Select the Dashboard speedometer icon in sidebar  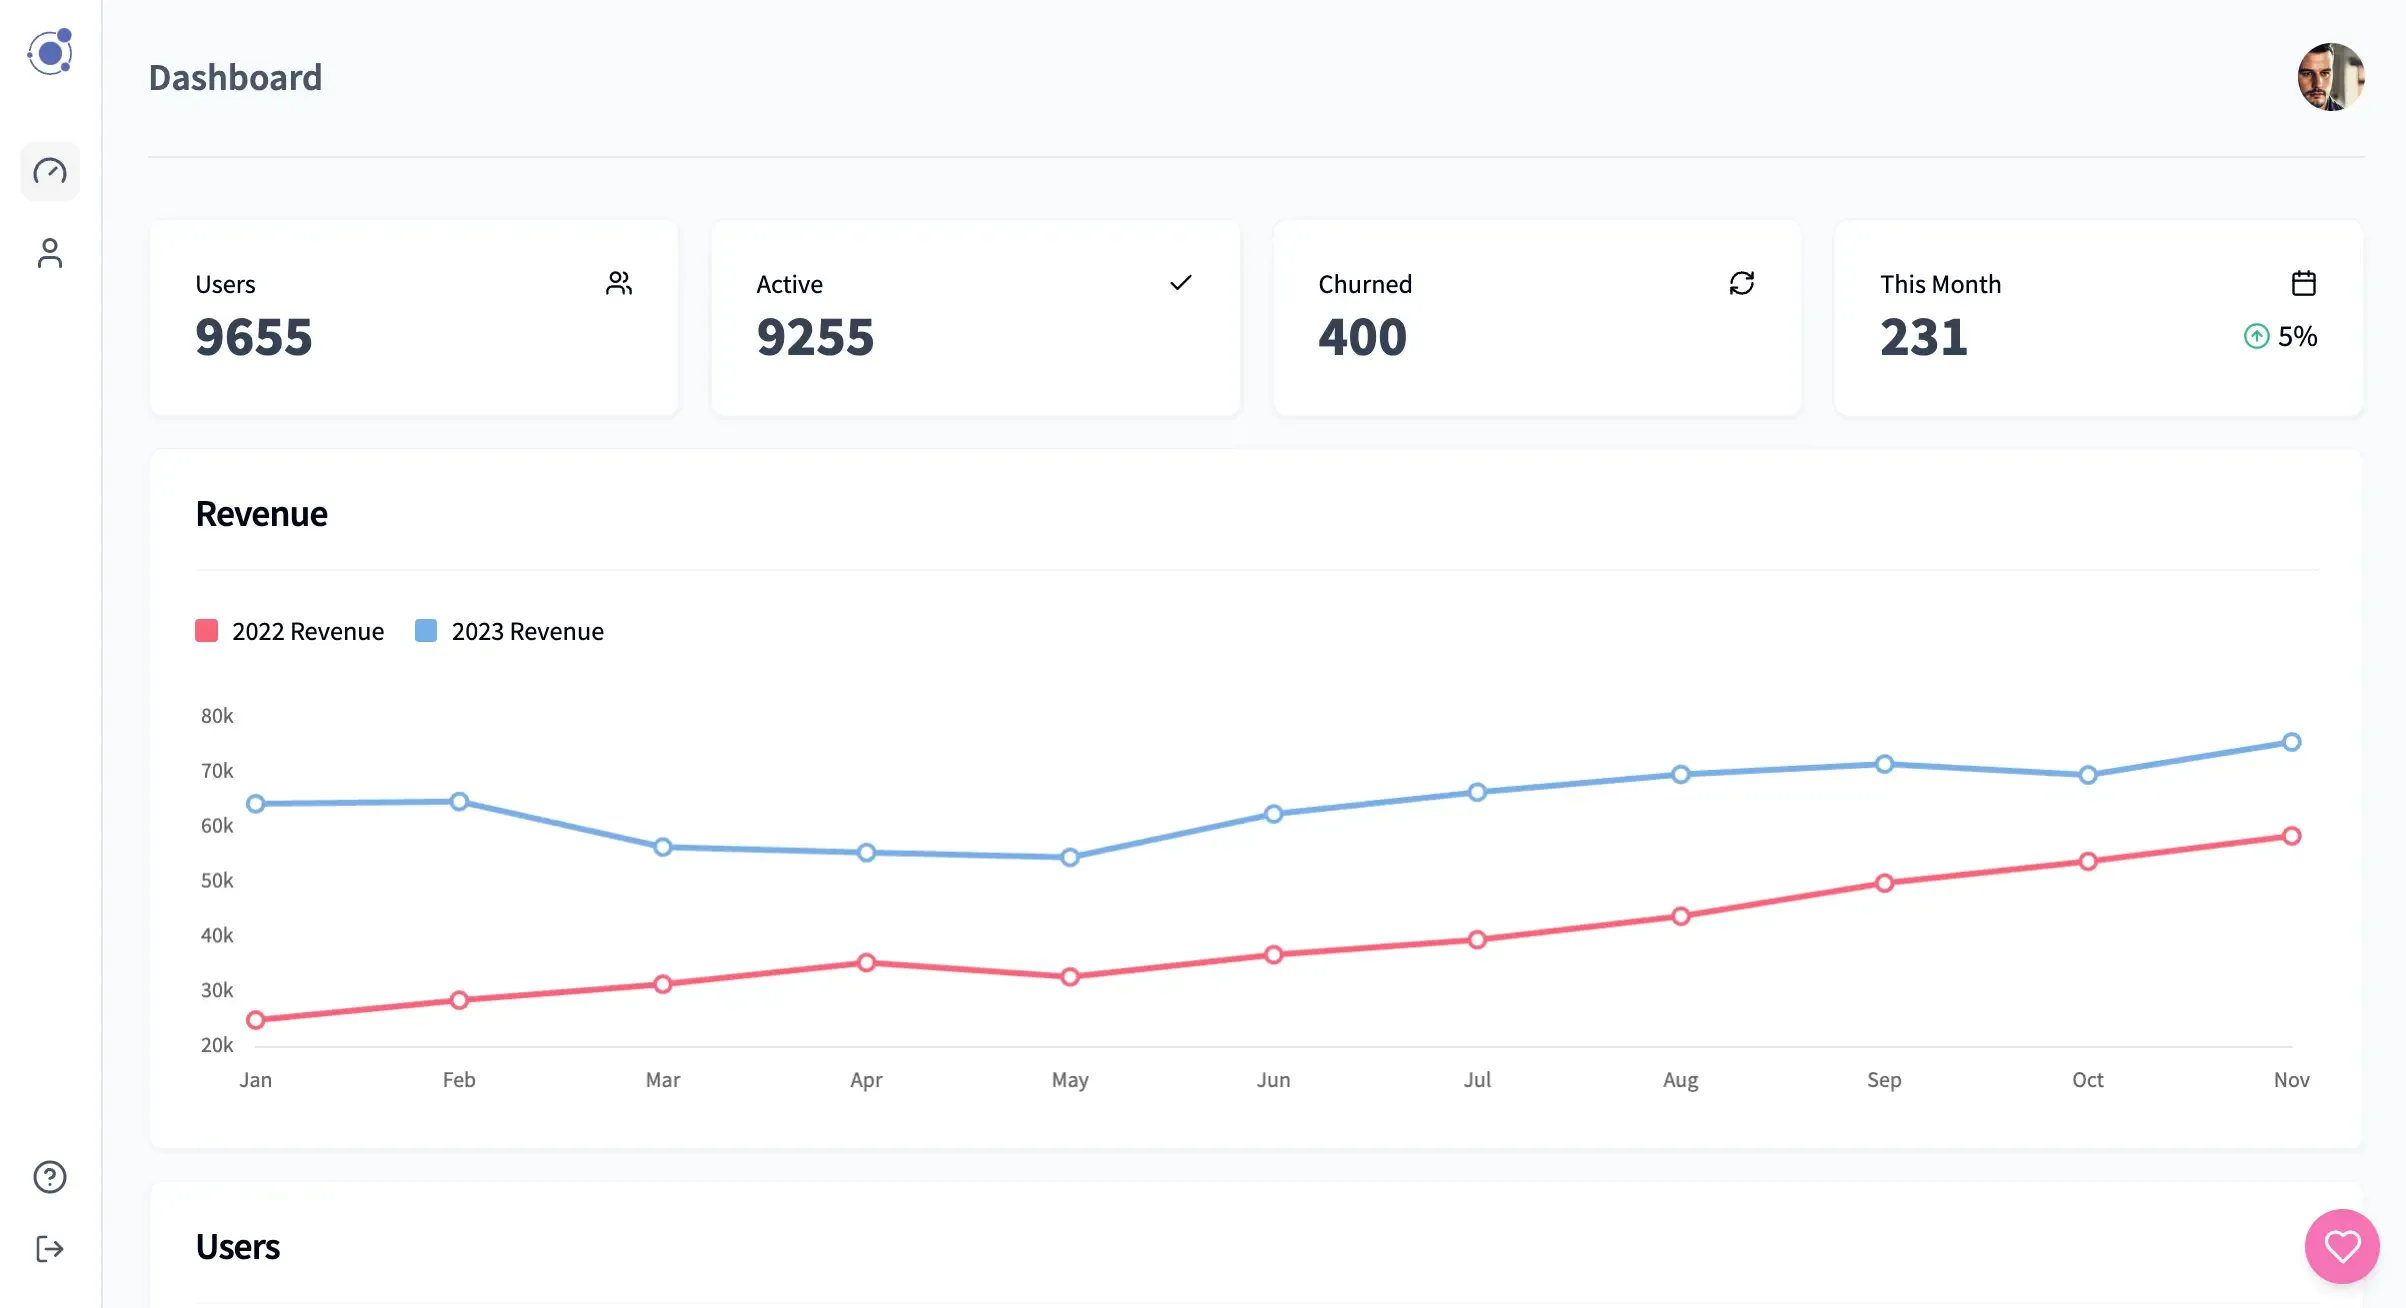pyautogui.click(x=49, y=171)
